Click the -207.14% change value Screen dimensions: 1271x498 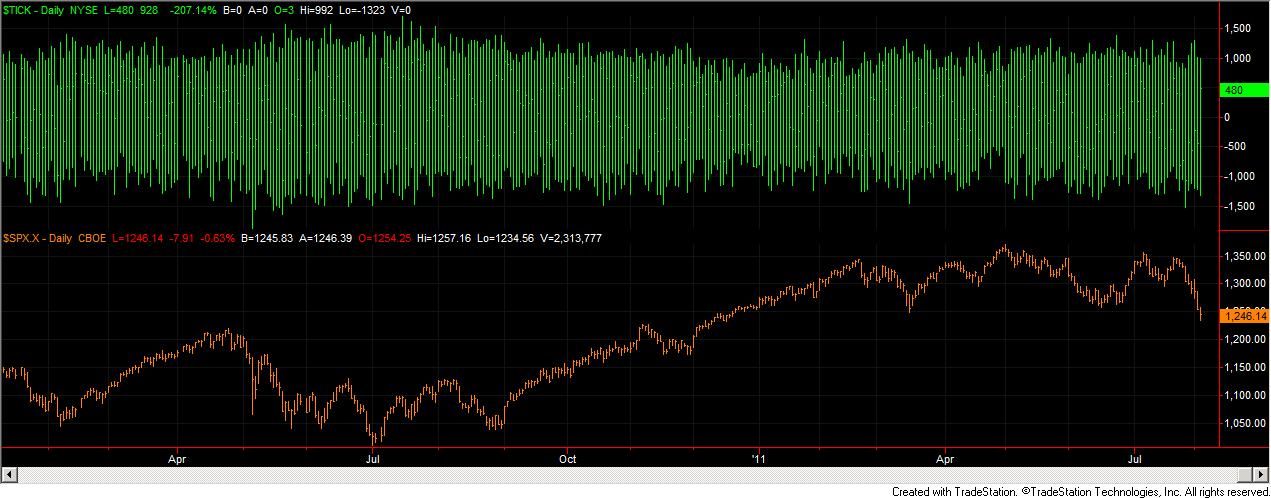(195, 9)
